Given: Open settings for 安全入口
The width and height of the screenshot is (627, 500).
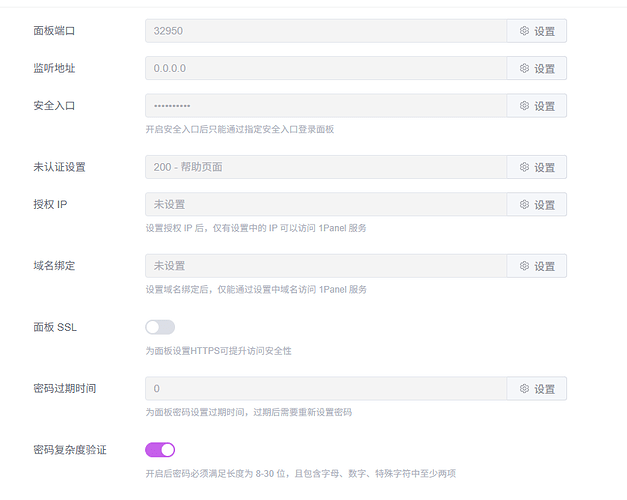Looking at the screenshot, I should [x=537, y=106].
